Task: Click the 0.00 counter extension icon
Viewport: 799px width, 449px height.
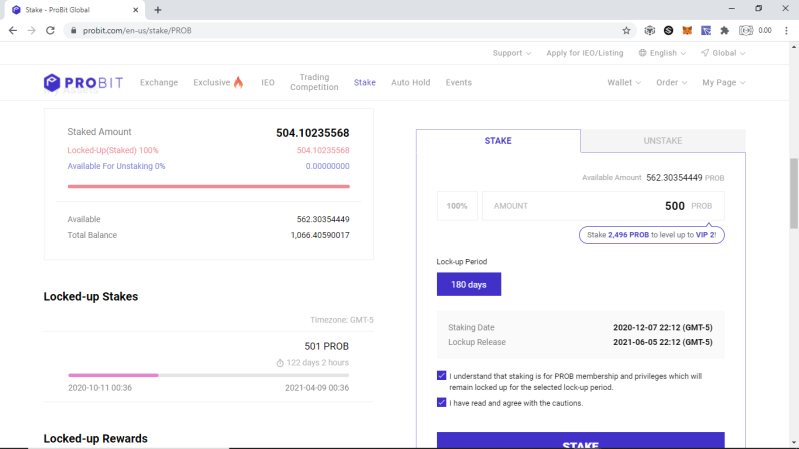Action: [x=755, y=31]
